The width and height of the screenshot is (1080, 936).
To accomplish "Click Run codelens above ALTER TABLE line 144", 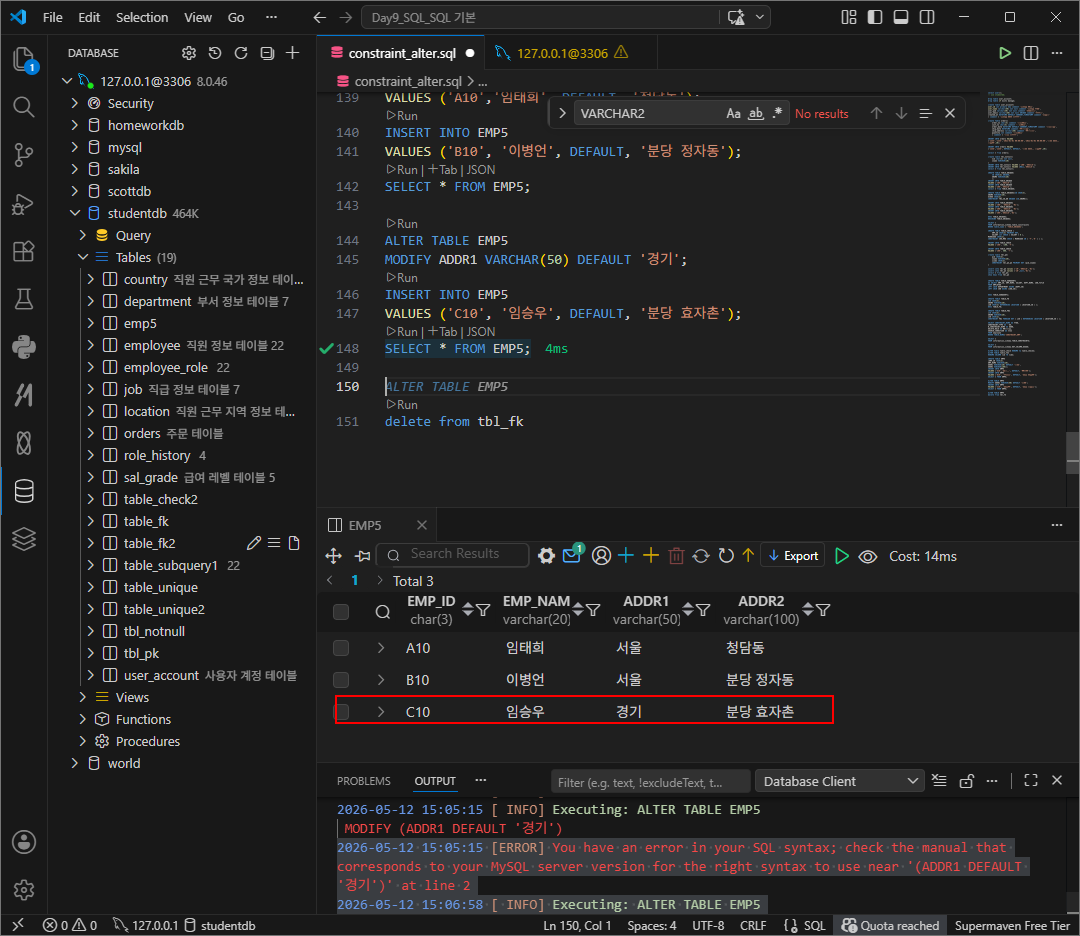I will click(x=402, y=223).
